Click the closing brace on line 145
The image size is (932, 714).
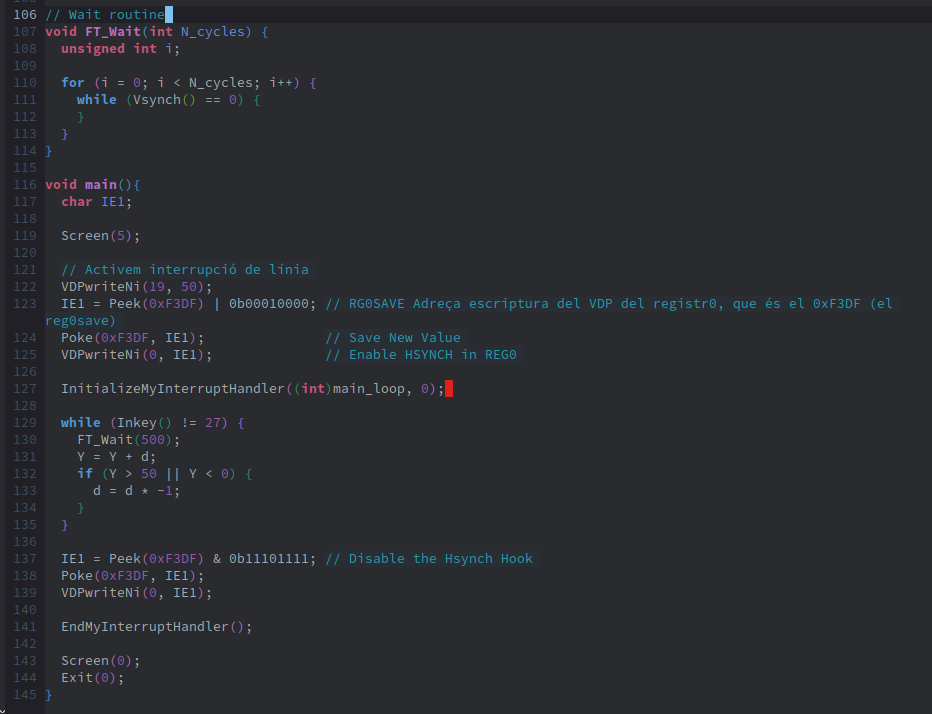(x=49, y=695)
